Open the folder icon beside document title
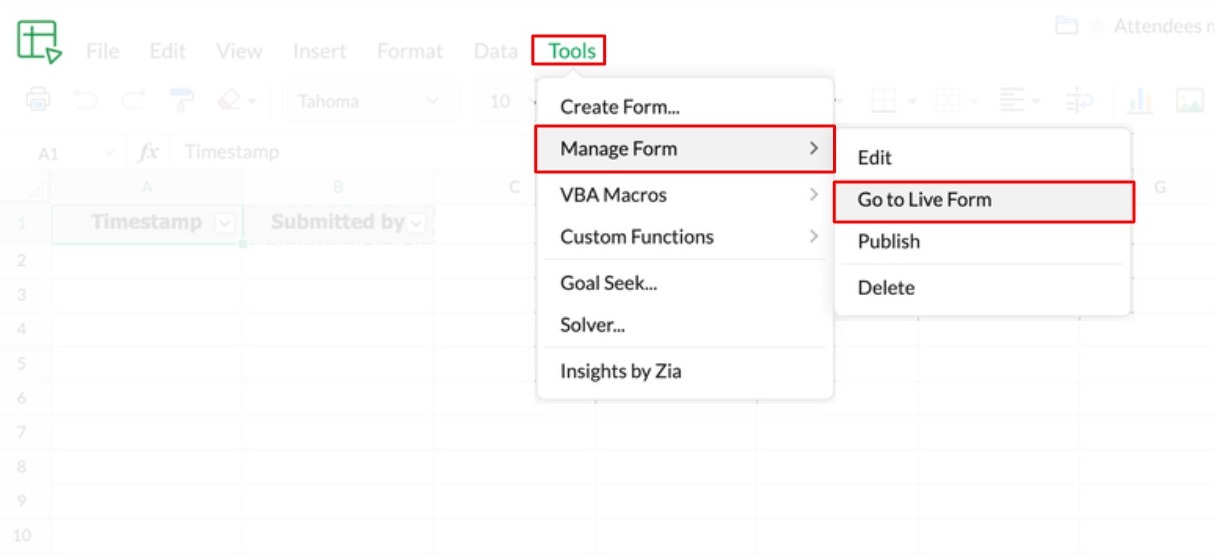Viewport: 1219px width, 556px height. coord(1067,26)
